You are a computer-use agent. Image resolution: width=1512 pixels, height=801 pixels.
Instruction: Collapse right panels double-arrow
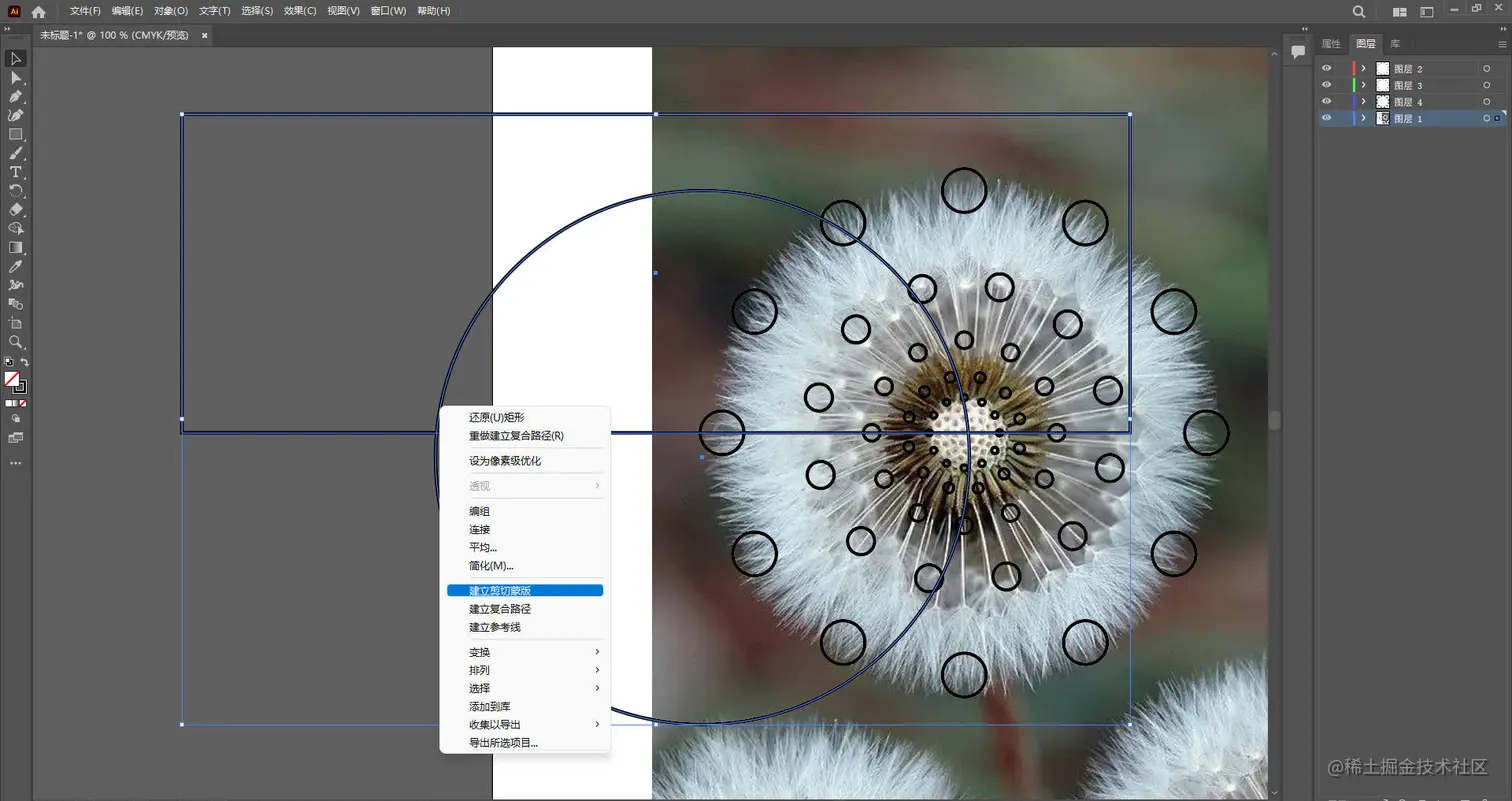point(1504,29)
